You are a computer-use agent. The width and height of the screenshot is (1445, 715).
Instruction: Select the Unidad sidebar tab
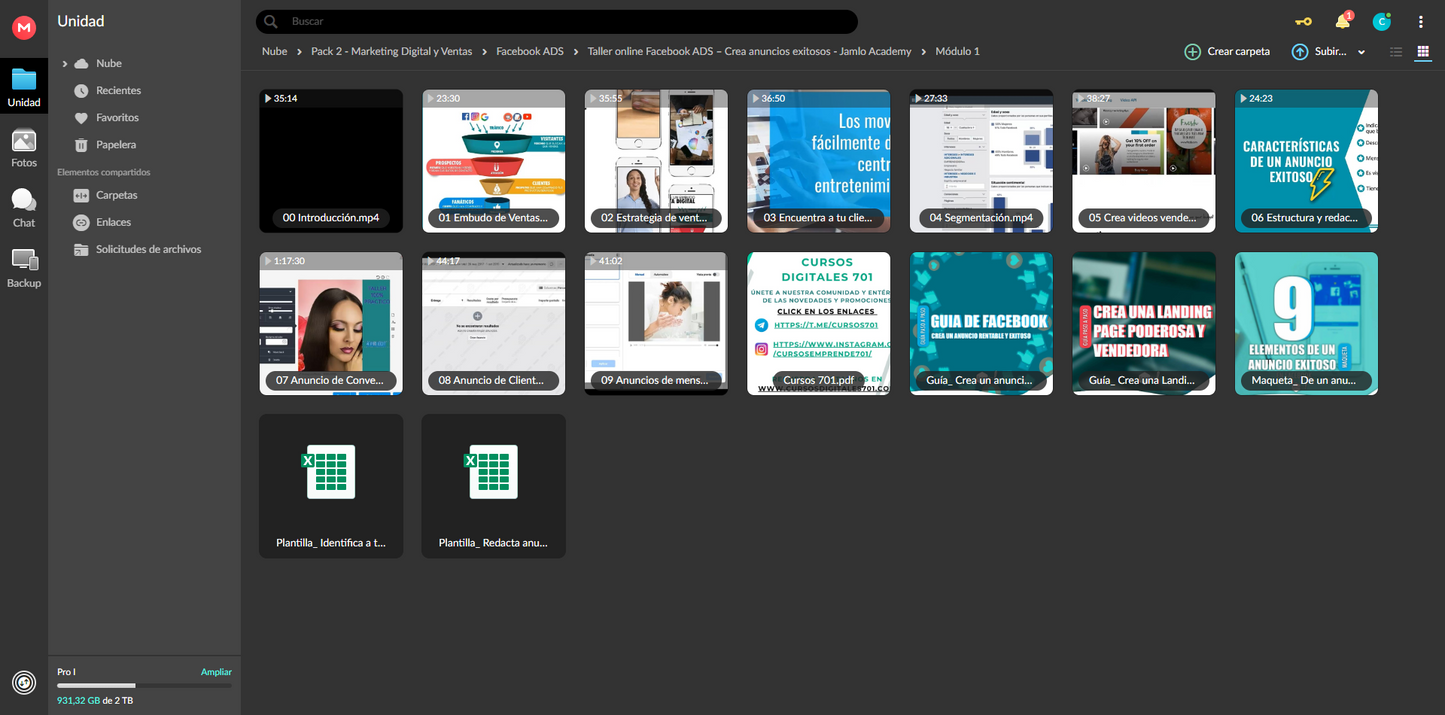pos(23,86)
